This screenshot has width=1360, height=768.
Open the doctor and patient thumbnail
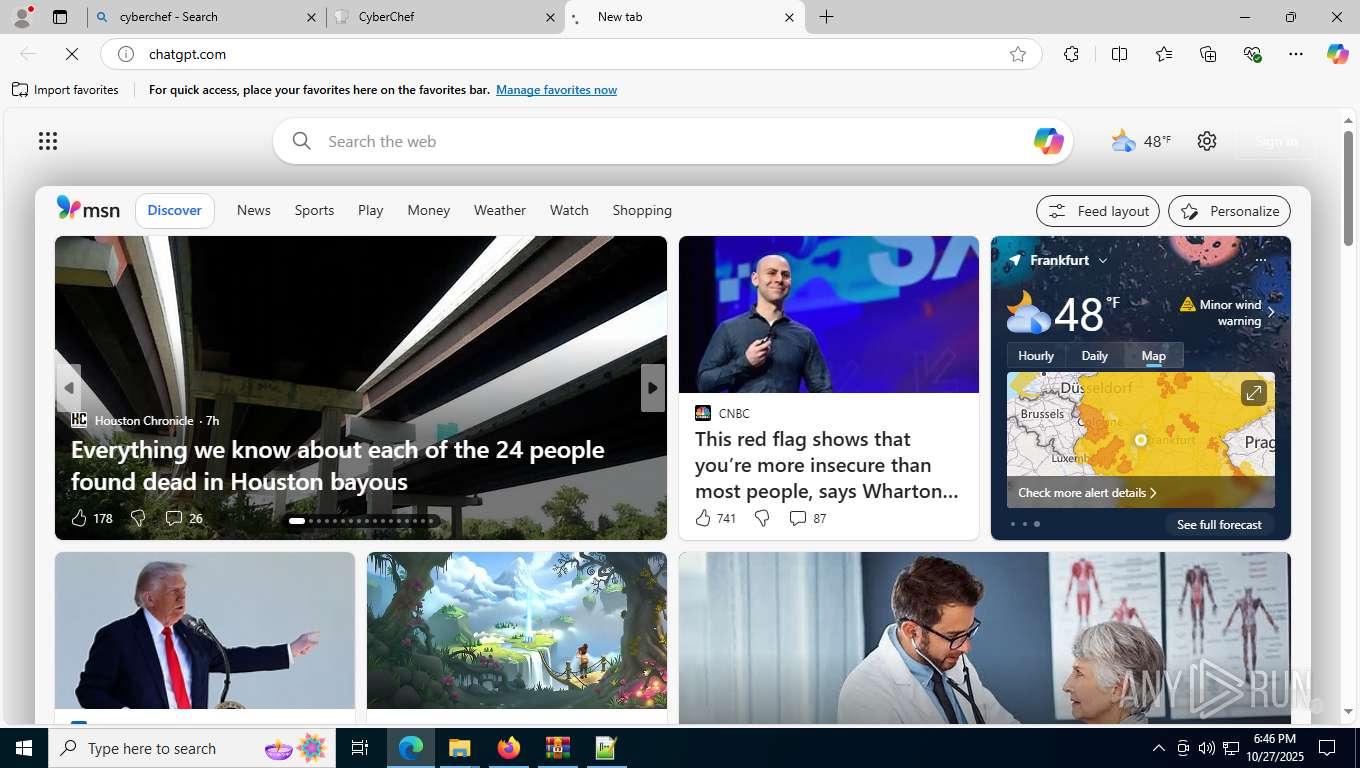point(985,637)
